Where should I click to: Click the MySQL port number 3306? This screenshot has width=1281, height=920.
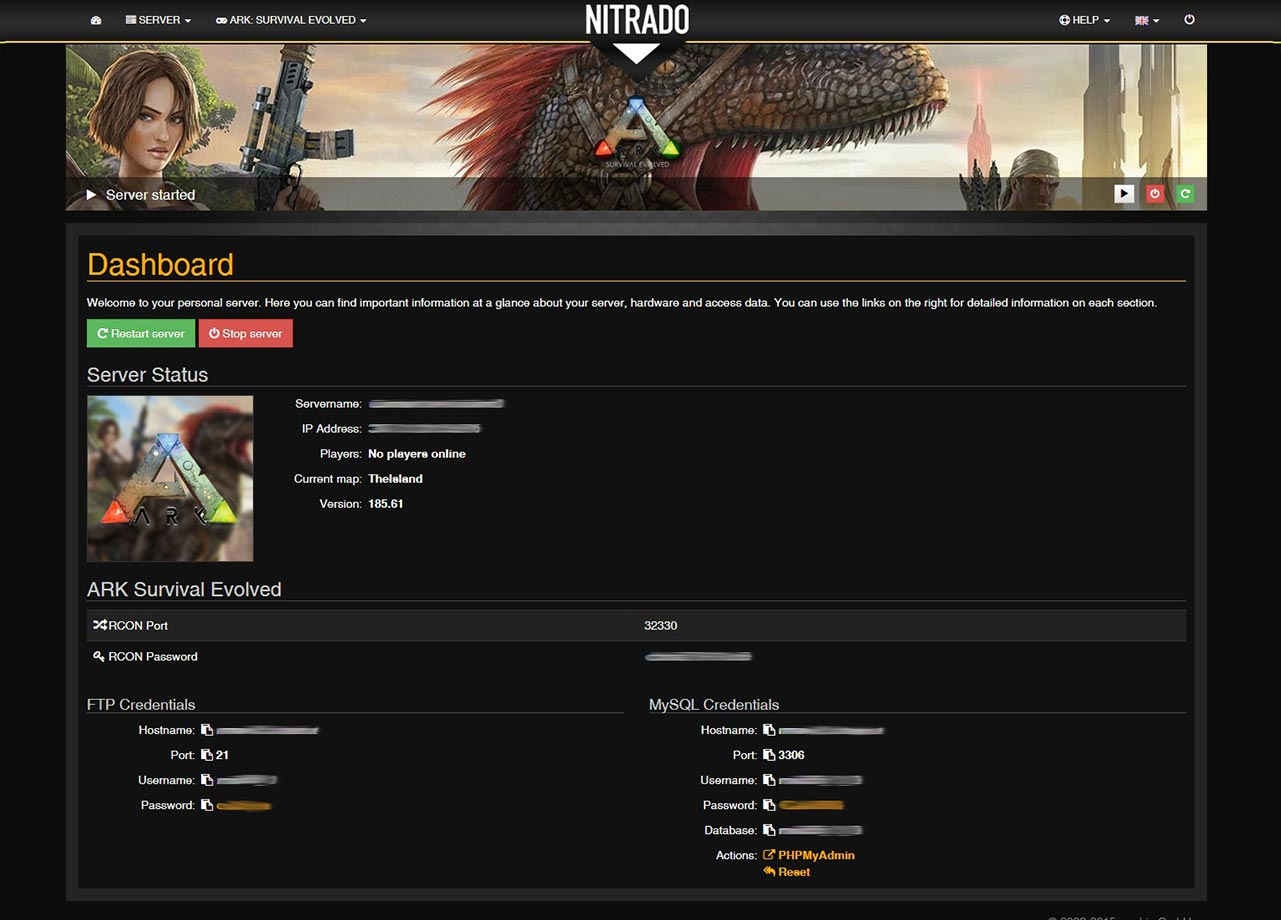tap(791, 756)
